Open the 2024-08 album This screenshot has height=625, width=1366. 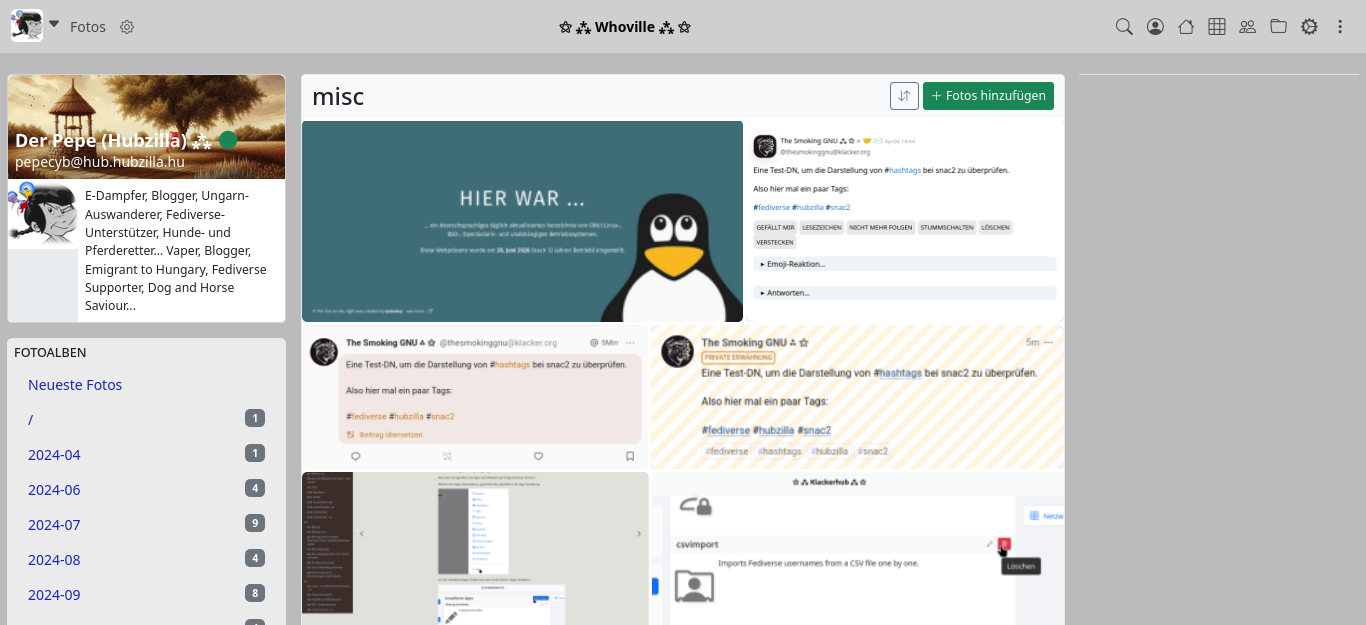click(x=54, y=560)
